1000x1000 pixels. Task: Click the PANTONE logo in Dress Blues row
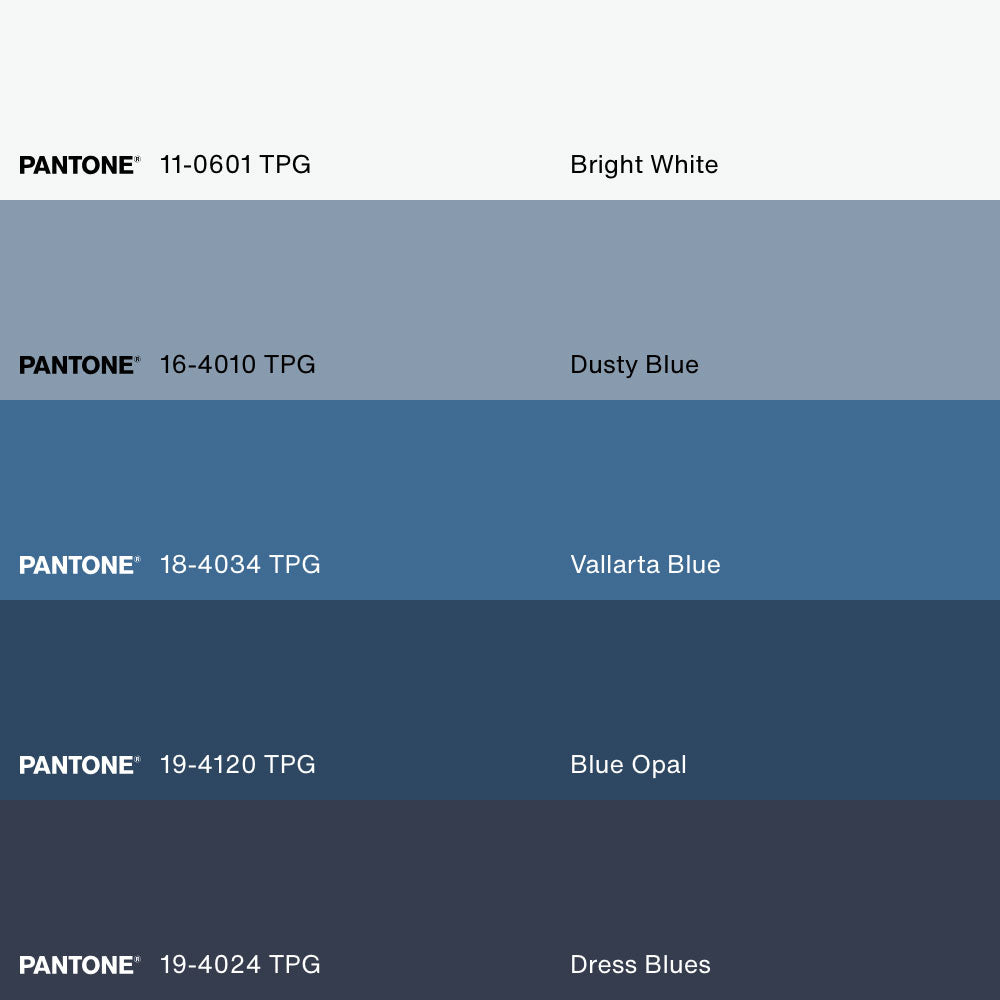[x=79, y=965]
